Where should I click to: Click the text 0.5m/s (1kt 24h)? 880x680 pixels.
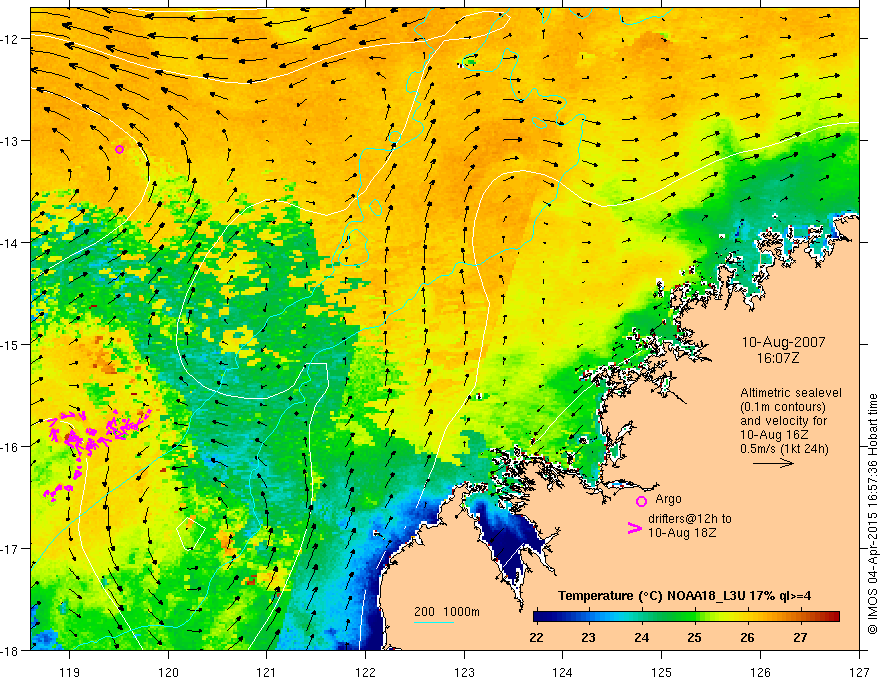[784, 449]
